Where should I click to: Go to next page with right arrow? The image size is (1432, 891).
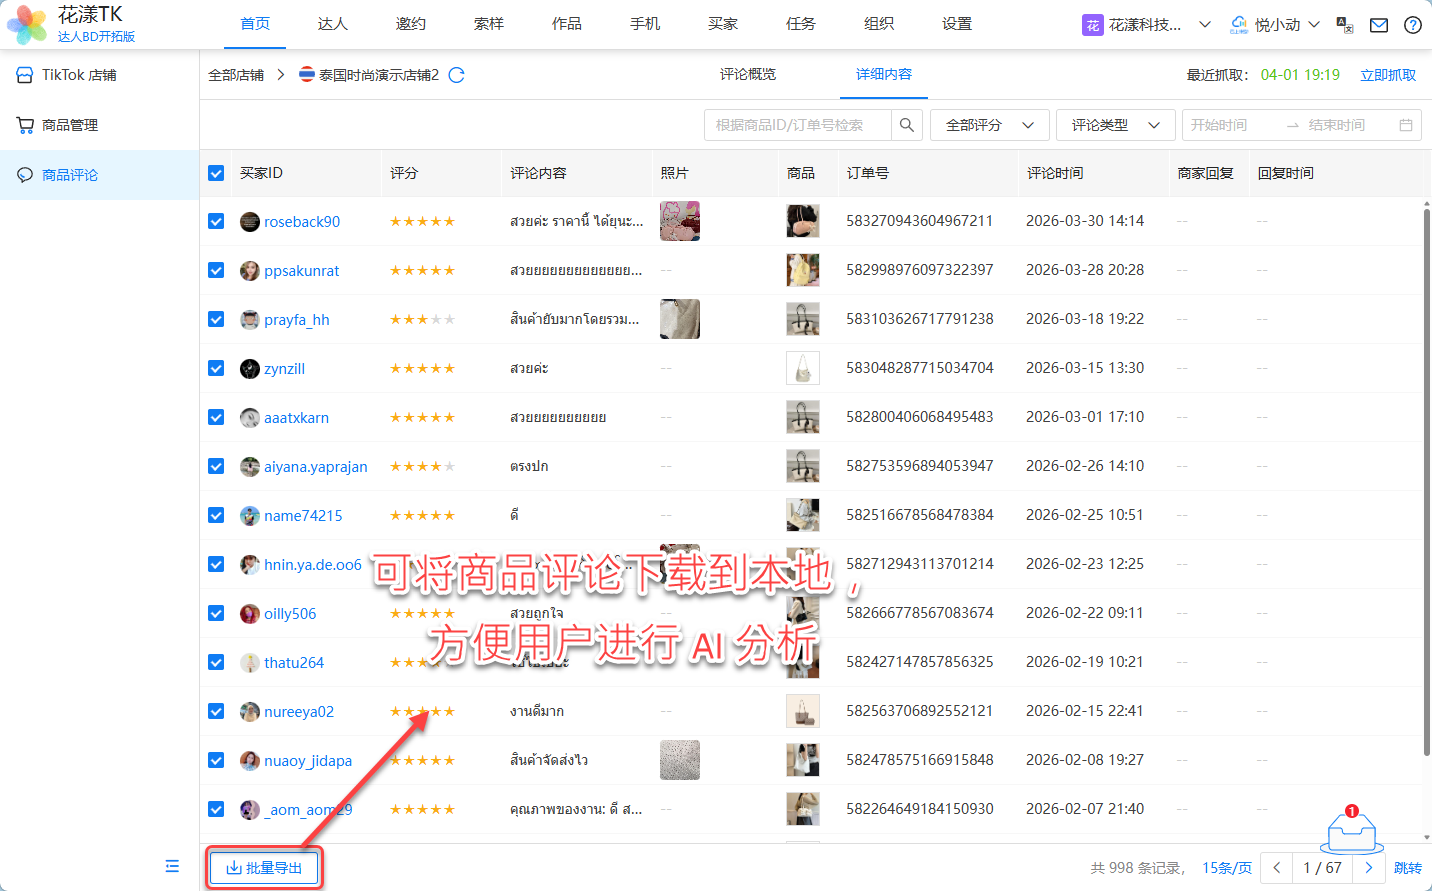pos(1369,868)
